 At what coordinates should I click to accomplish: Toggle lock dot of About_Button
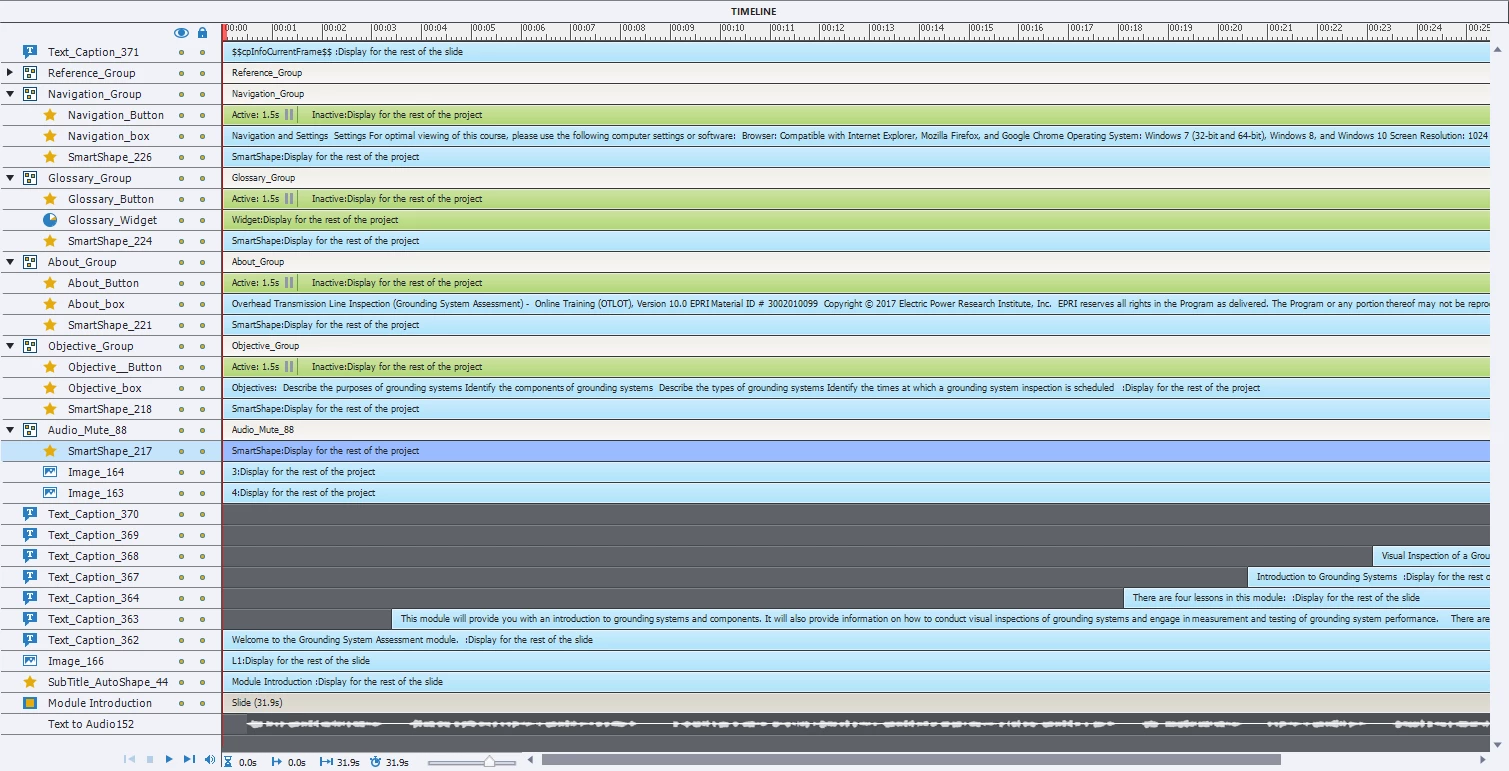pyautogui.click(x=203, y=282)
